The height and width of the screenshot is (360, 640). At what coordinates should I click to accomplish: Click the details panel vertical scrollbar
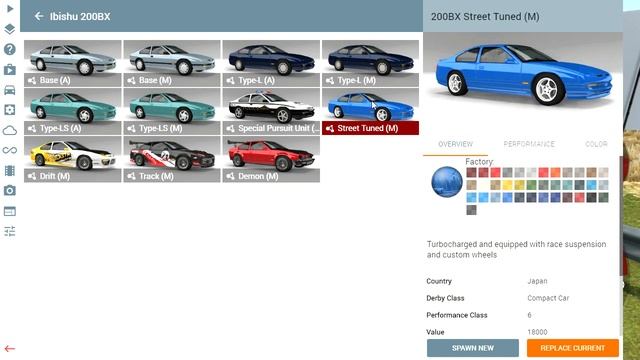[621, 216]
